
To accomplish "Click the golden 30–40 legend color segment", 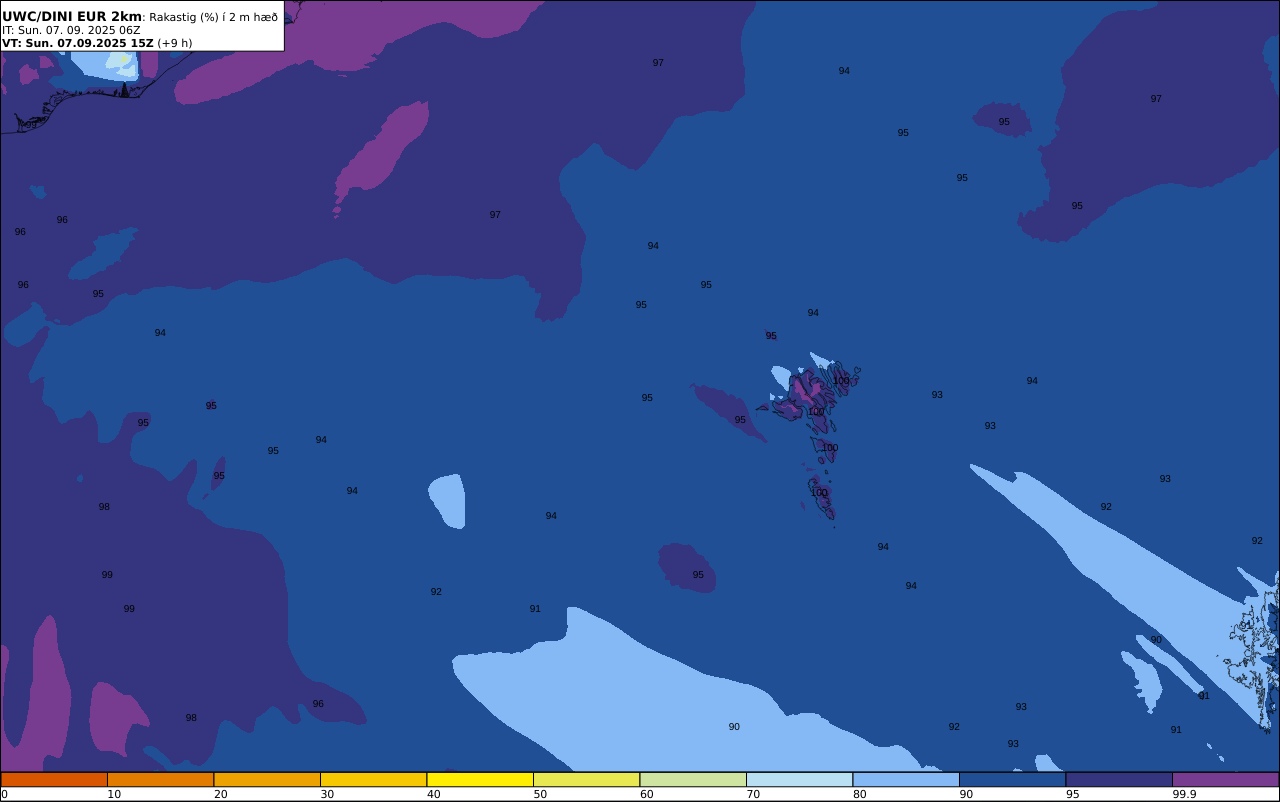I will [x=373, y=779].
